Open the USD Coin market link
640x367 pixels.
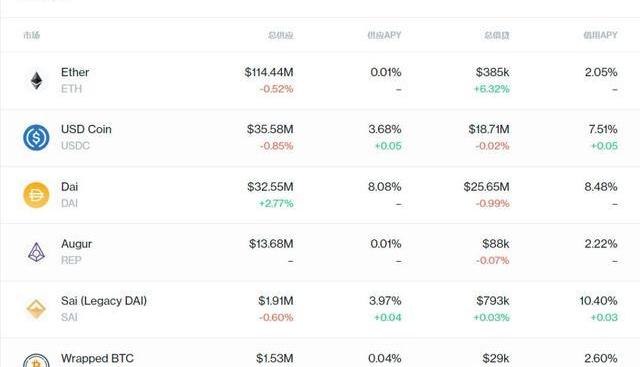(x=86, y=129)
